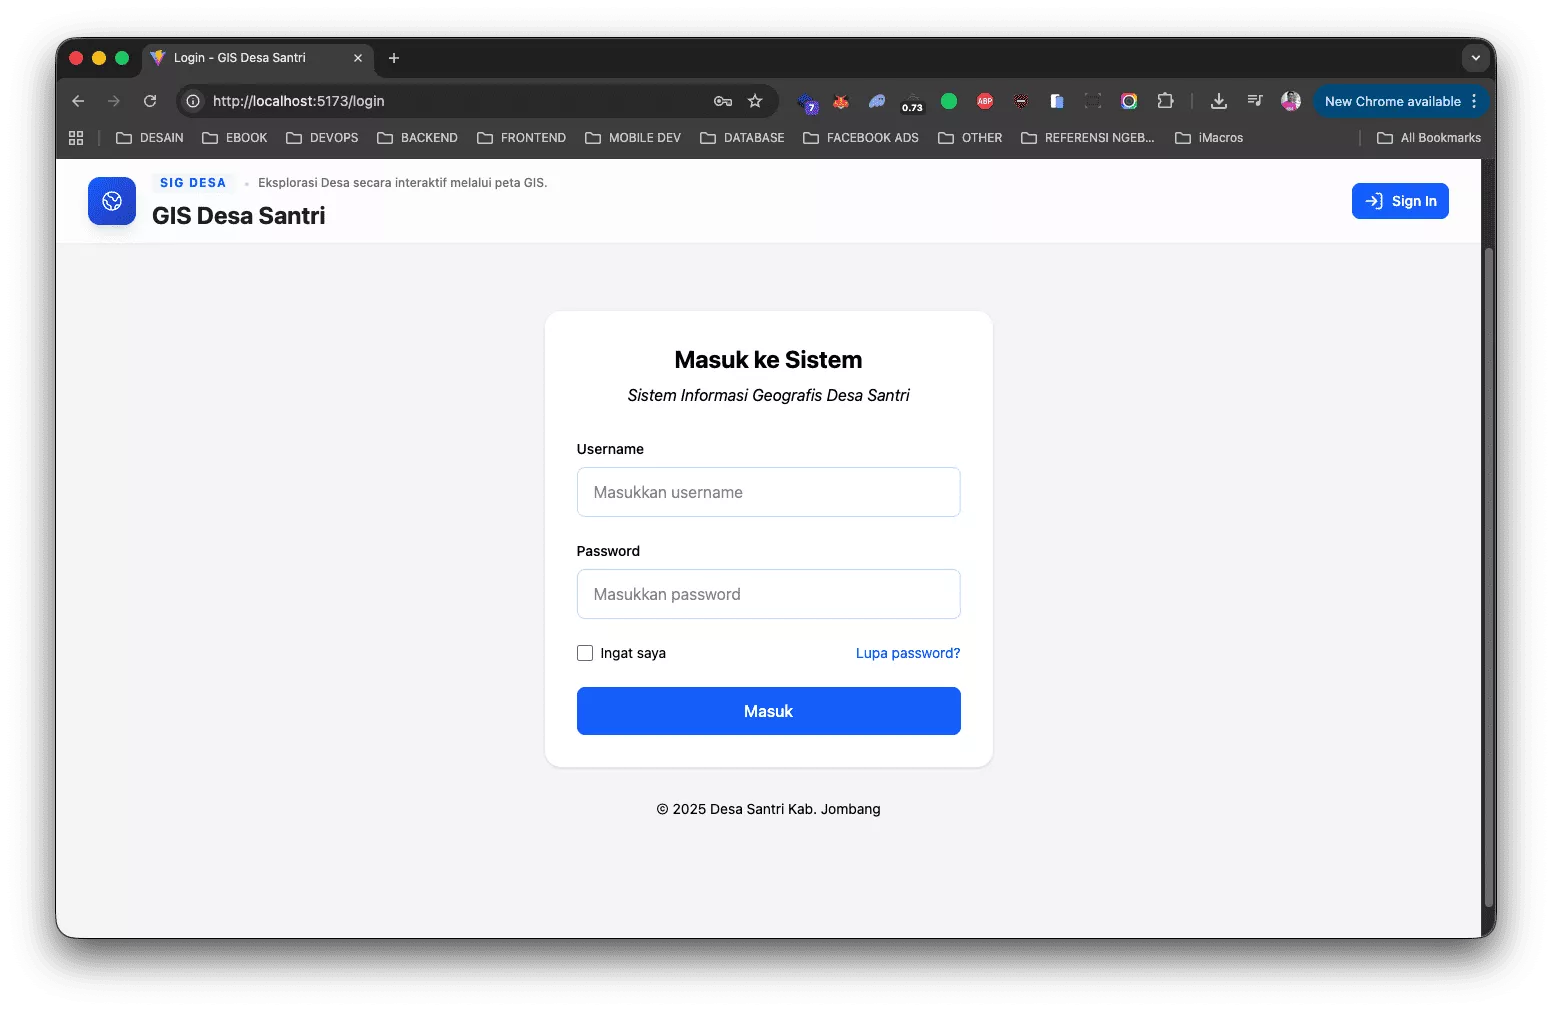Image resolution: width=1552 pixels, height=1012 pixels.
Task: Open the extension with the 7 badge
Action: point(808,102)
